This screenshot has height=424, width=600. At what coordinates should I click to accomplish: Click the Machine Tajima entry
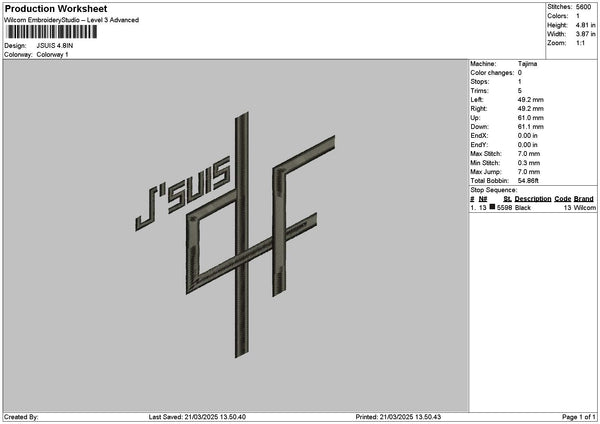[x=527, y=64]
